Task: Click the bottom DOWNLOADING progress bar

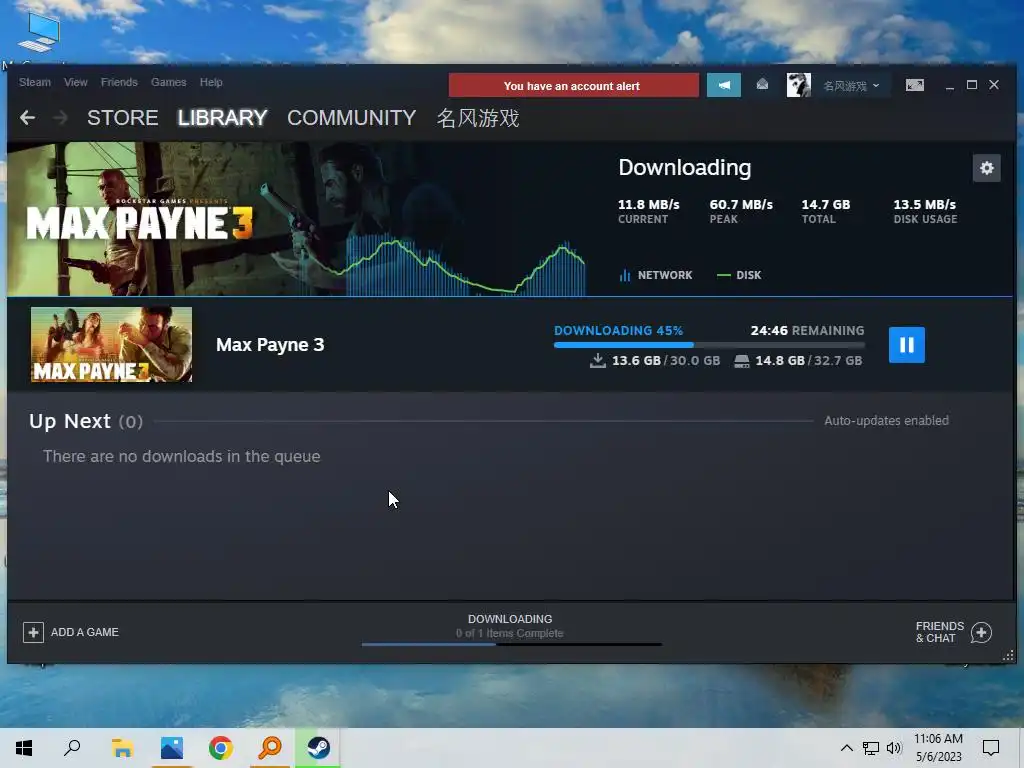Action: coord(511,645)
